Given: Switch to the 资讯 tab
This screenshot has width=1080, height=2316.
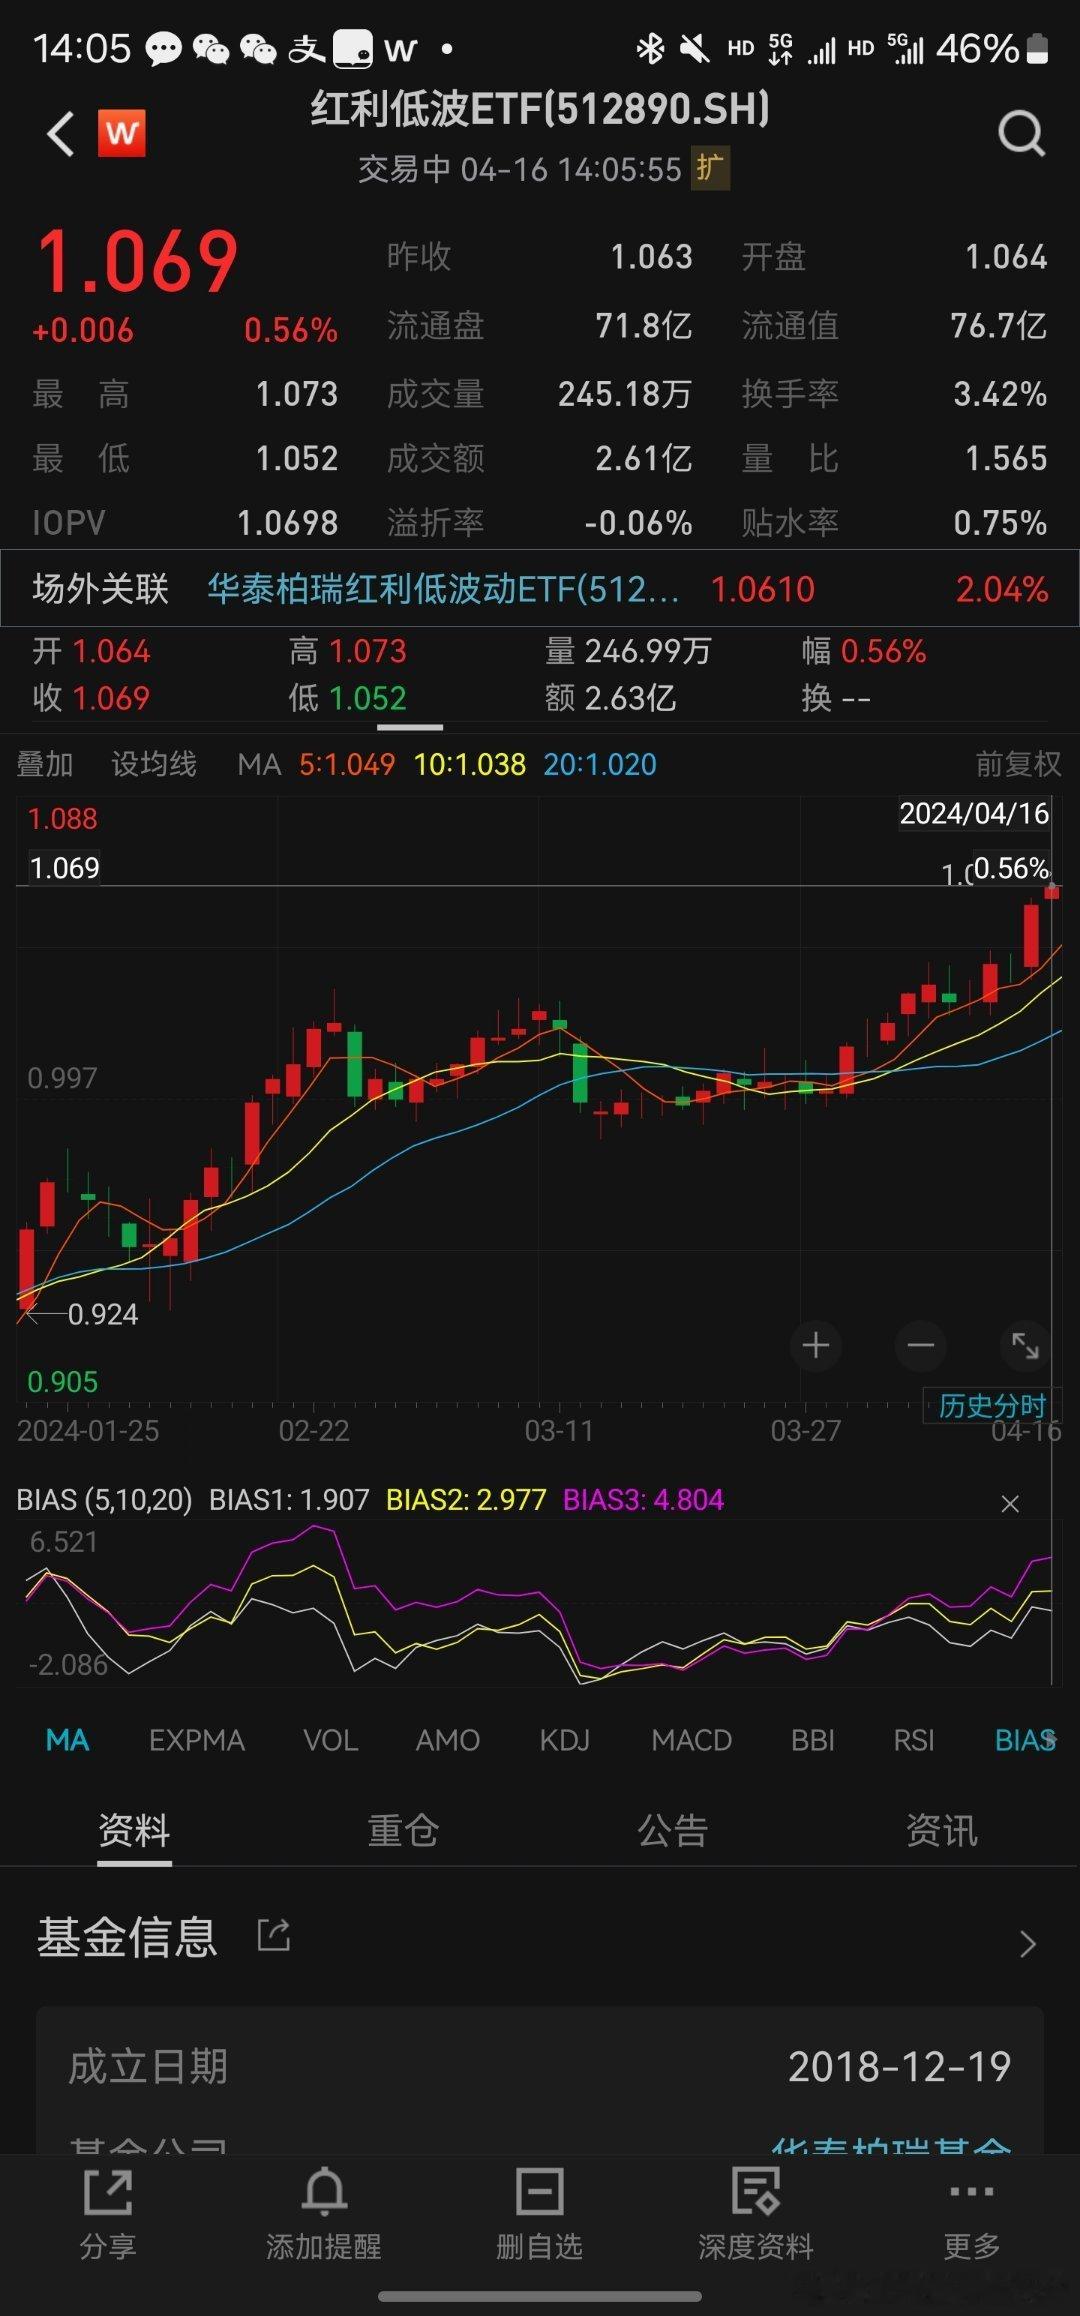Looking at the screenshot, I should (x=942, y=1830).
